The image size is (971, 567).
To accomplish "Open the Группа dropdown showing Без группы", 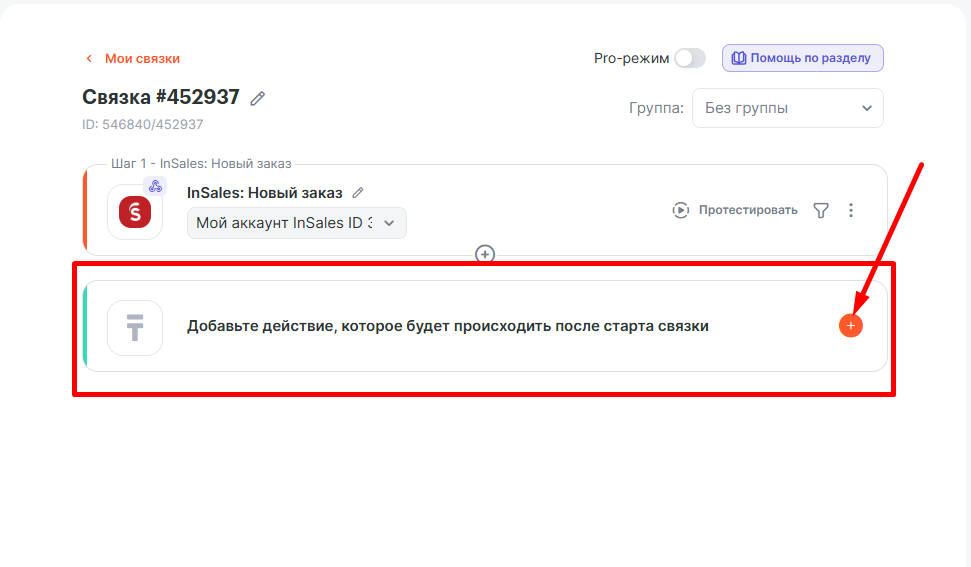I will [787, 108].
